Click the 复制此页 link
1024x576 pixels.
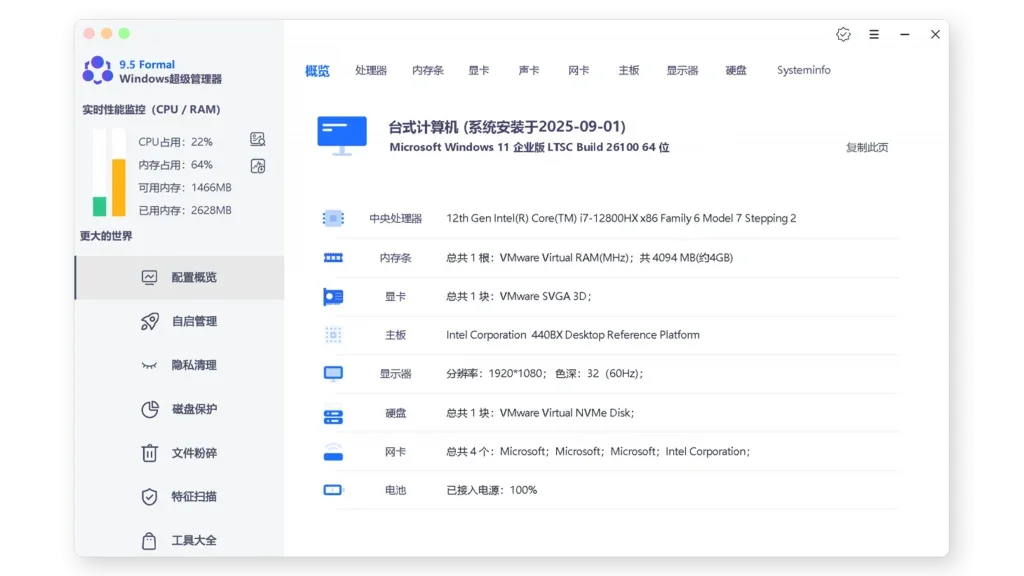point(866,145)
